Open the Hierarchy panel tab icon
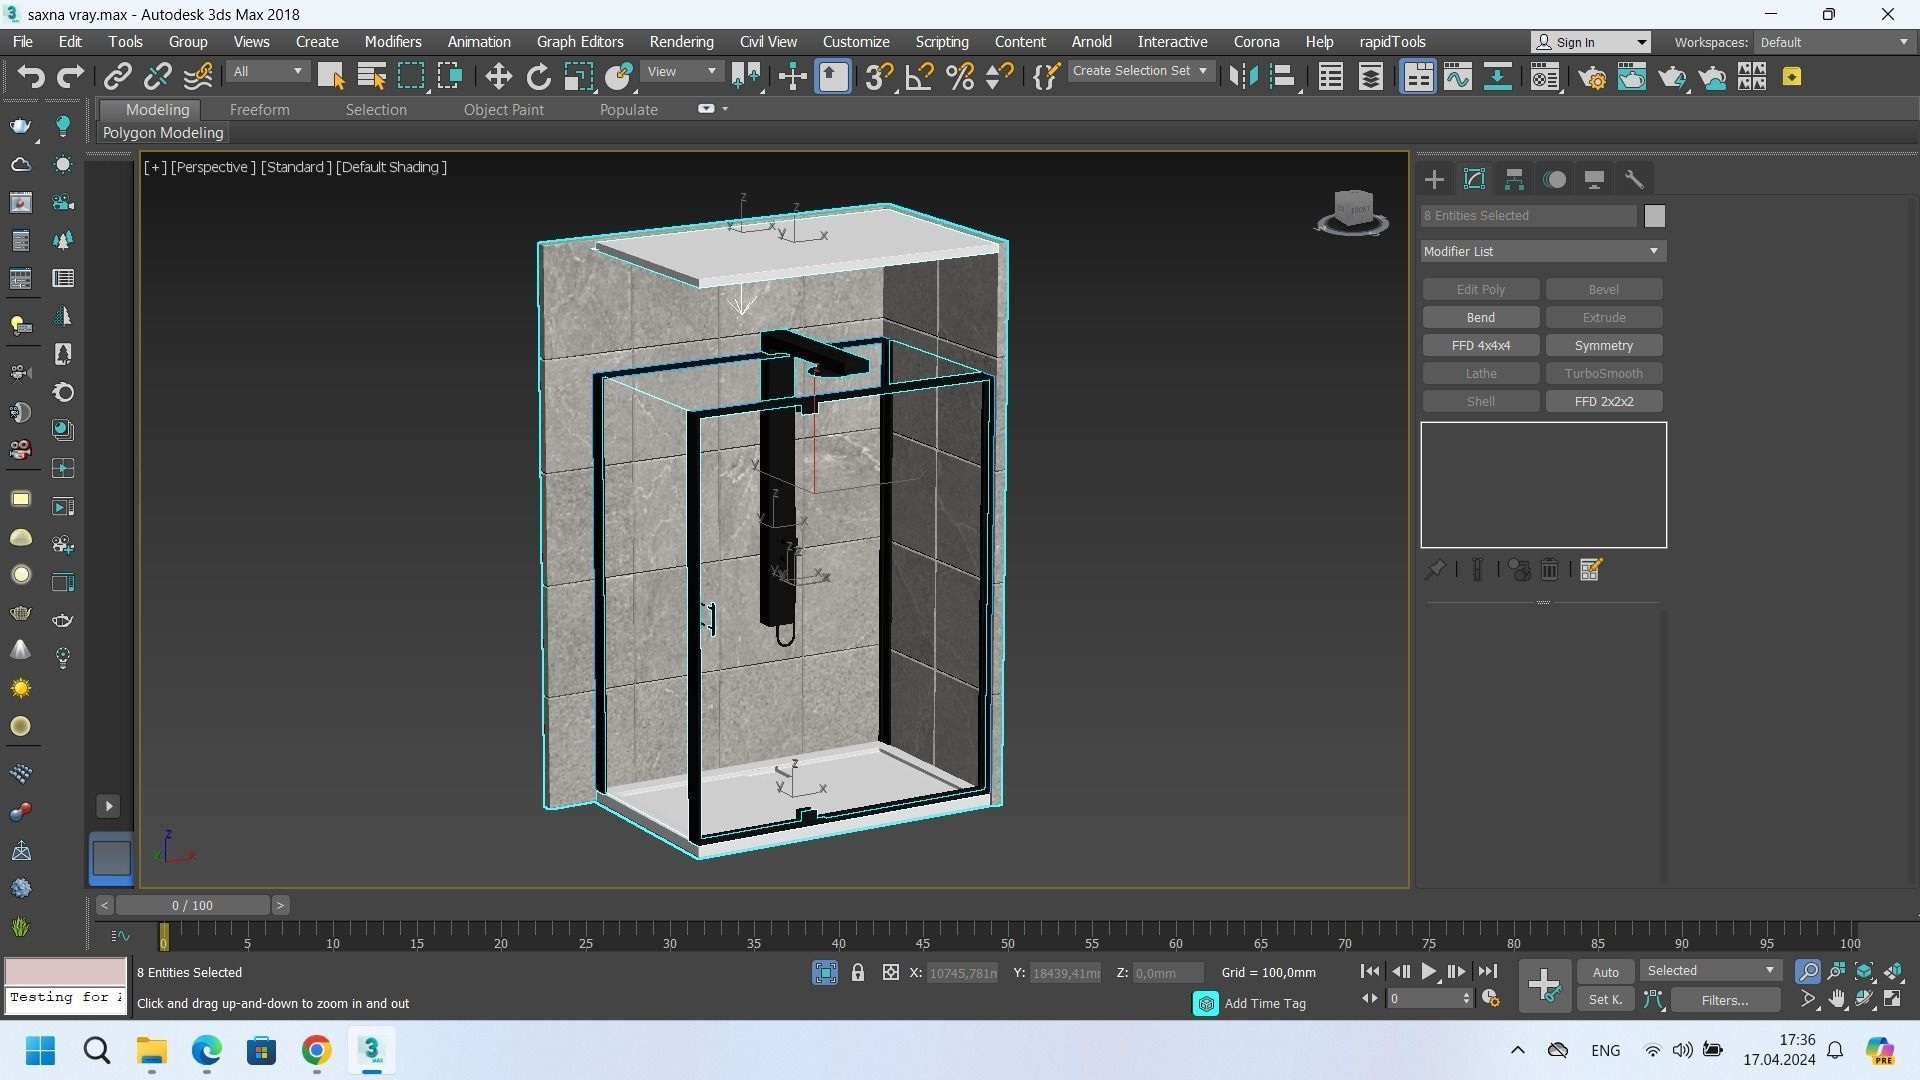Image resolution: width=1920 pixels, height=1080 pixels. [1514, 180]
